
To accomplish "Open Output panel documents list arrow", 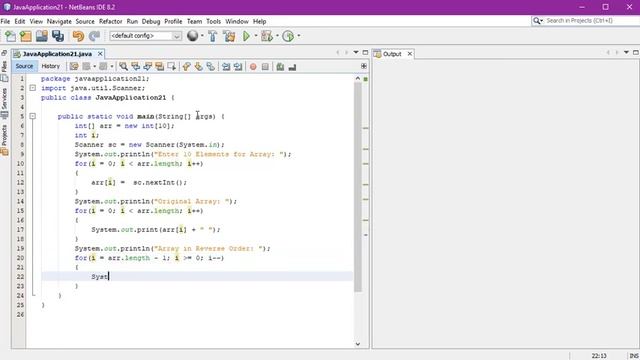I will (x=626, y=53).
